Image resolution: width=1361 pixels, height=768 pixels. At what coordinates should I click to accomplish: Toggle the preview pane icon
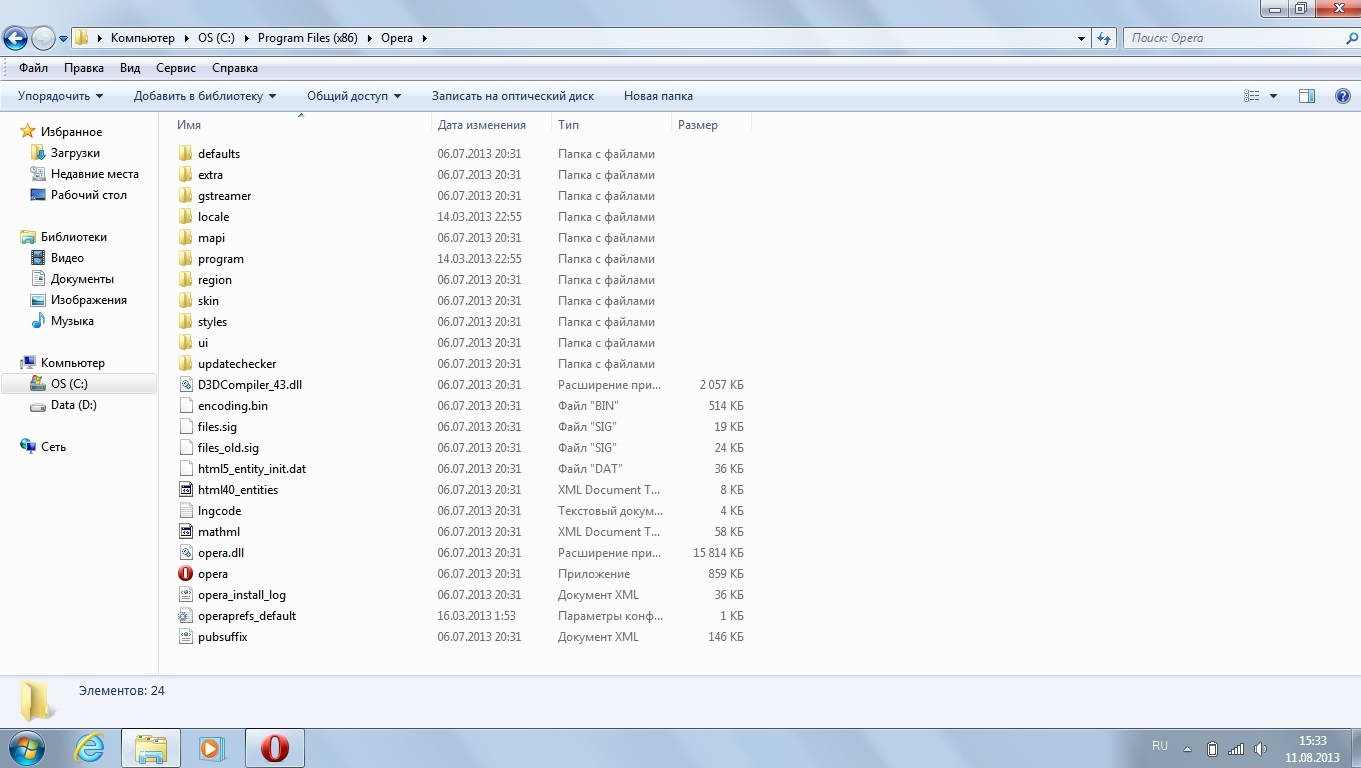(x=1306, y=96)
